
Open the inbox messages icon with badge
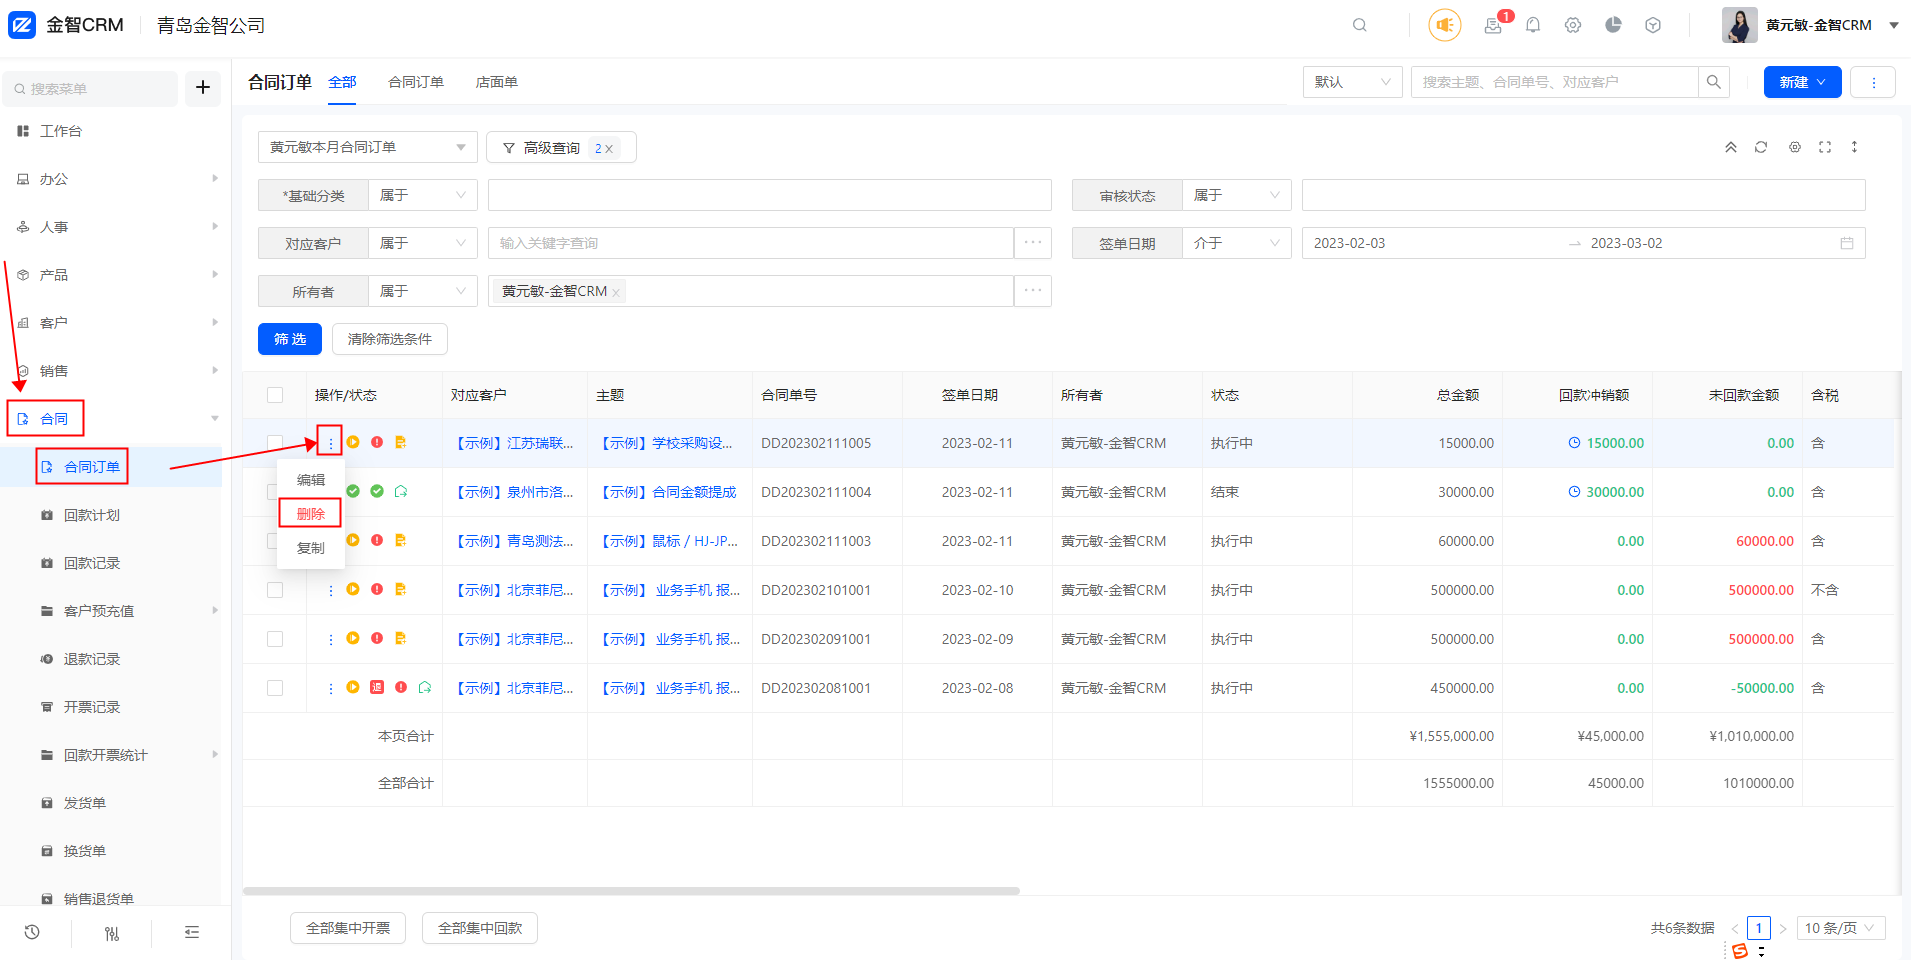click(1493, 25)
